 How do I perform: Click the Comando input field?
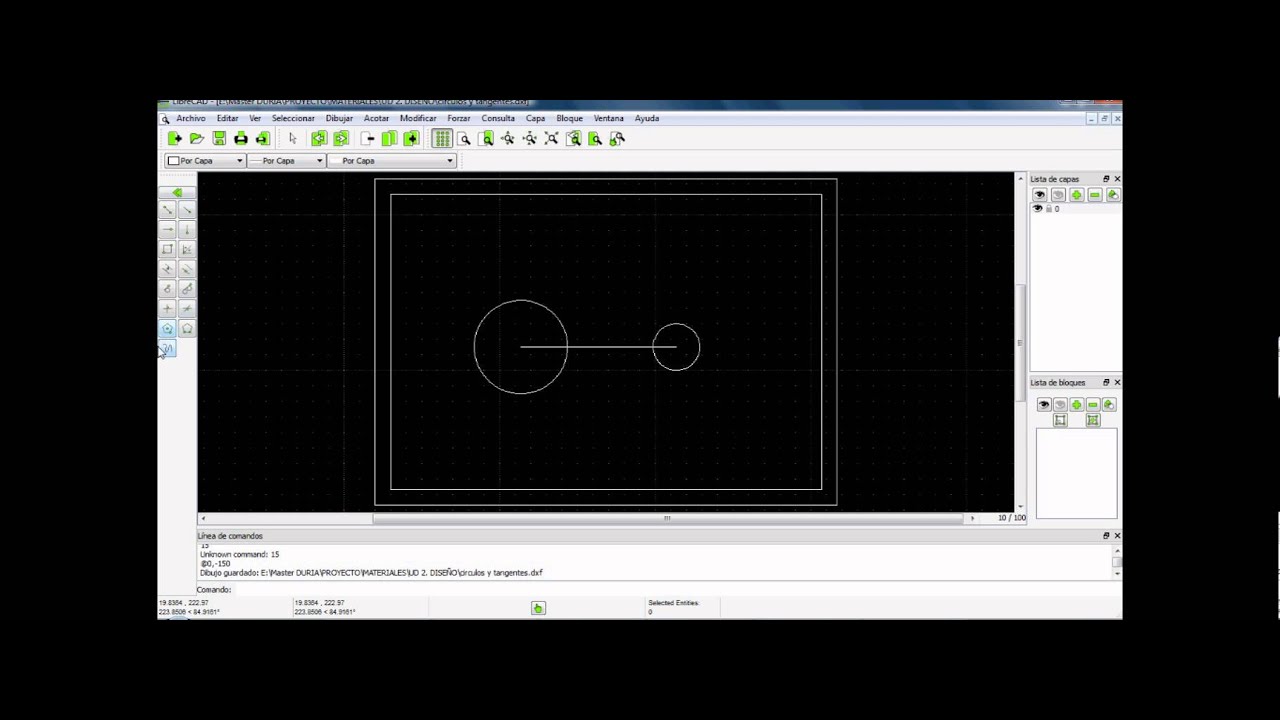tap(675, 589)
